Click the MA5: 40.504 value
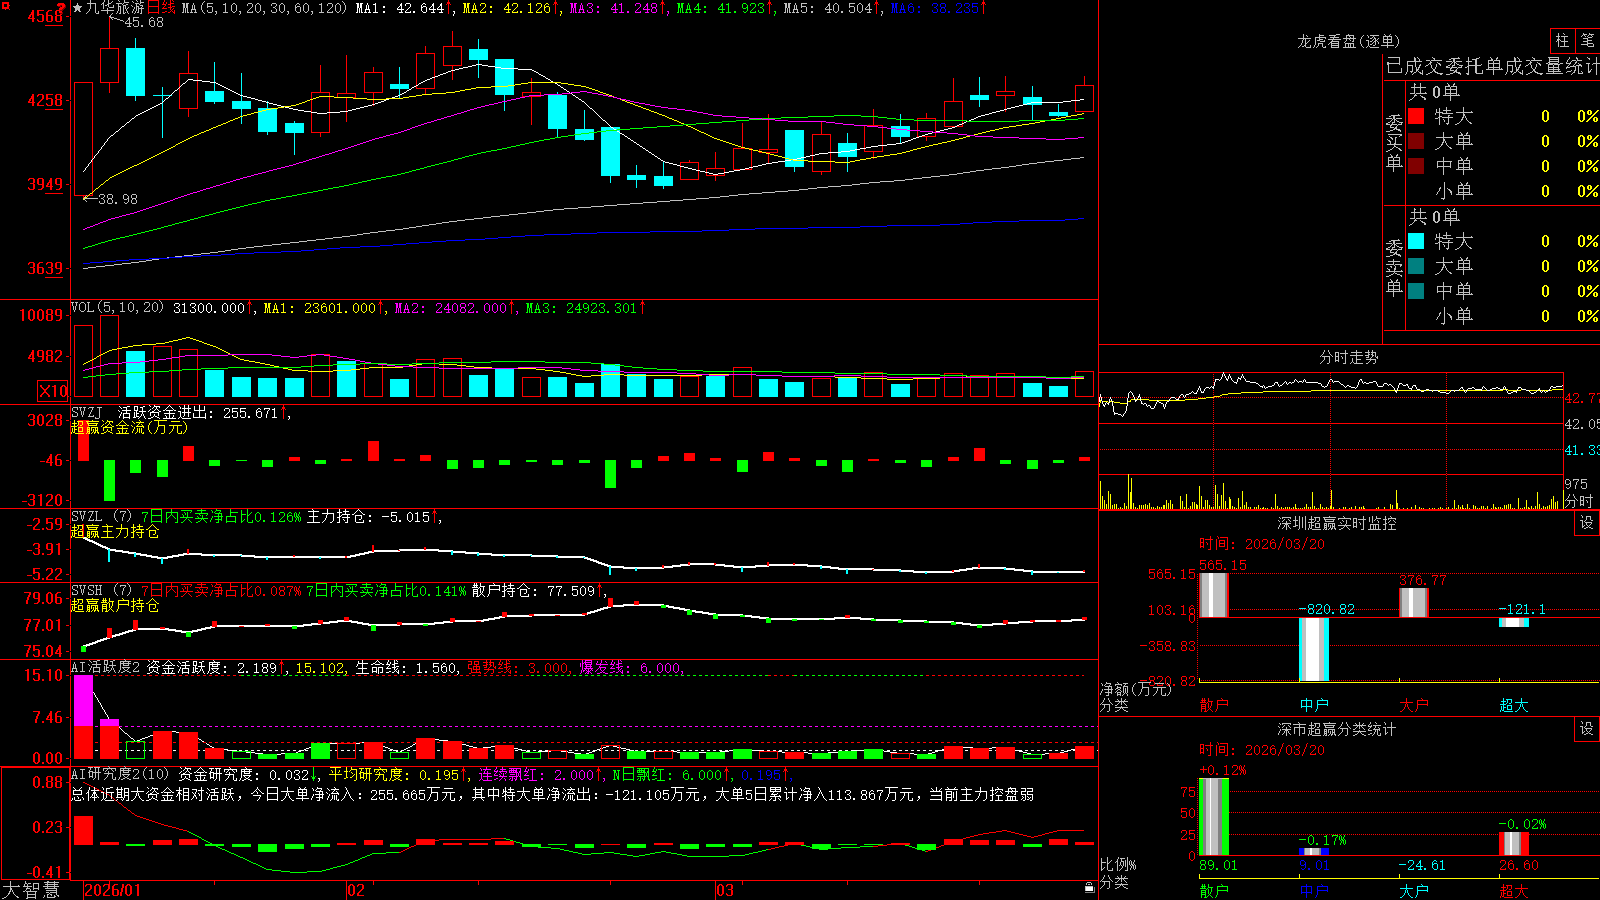1600x900 pixels. coord(830,8)
